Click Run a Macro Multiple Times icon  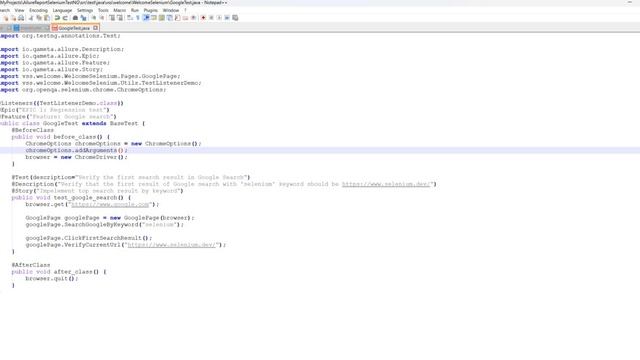(x=227, y=18)
